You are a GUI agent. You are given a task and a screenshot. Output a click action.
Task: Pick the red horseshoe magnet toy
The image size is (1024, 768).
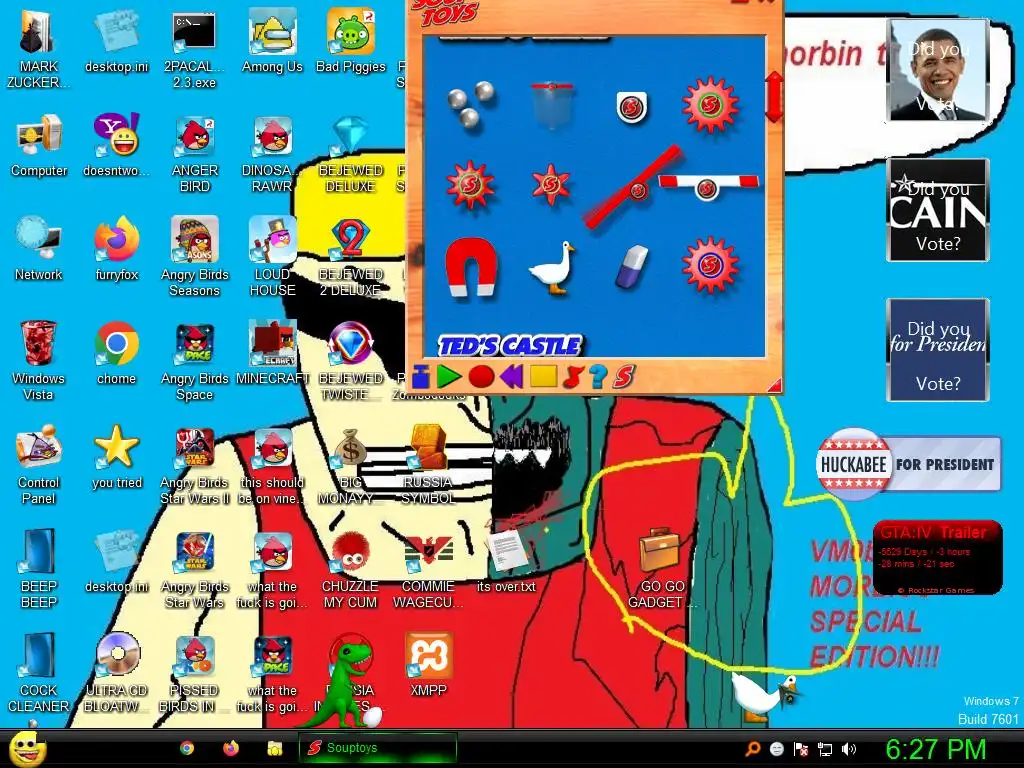471,267
